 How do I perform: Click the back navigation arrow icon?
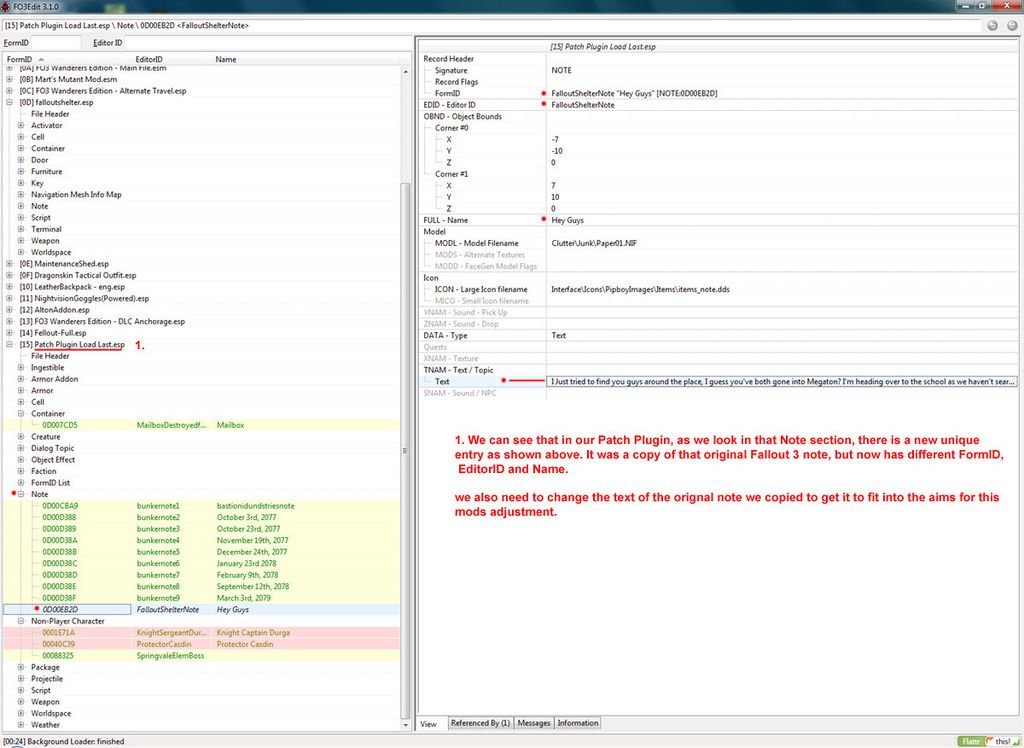click(992, 25)
